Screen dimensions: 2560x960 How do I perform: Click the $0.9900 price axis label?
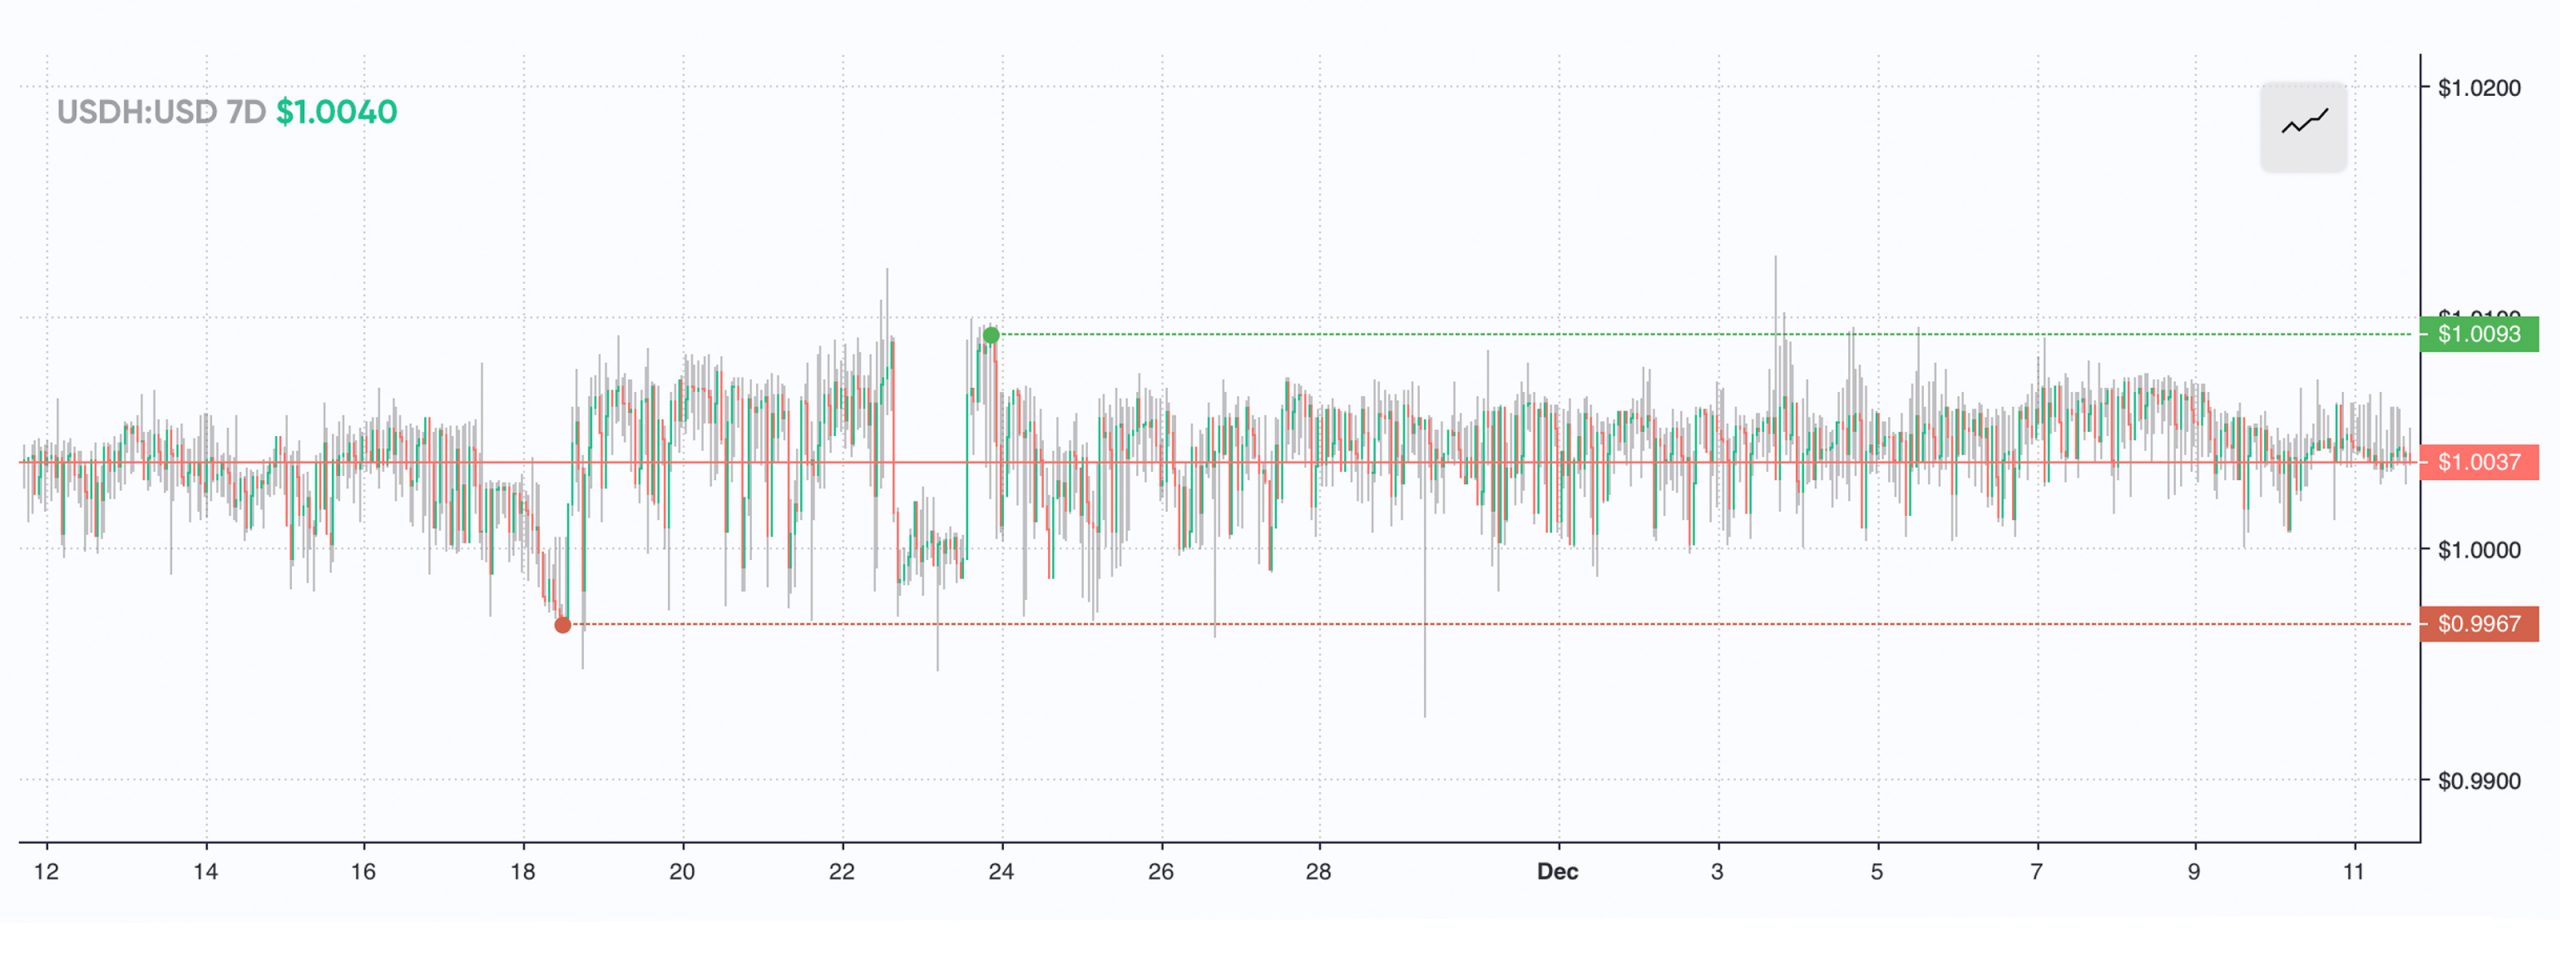click(x=2479, y=781)
